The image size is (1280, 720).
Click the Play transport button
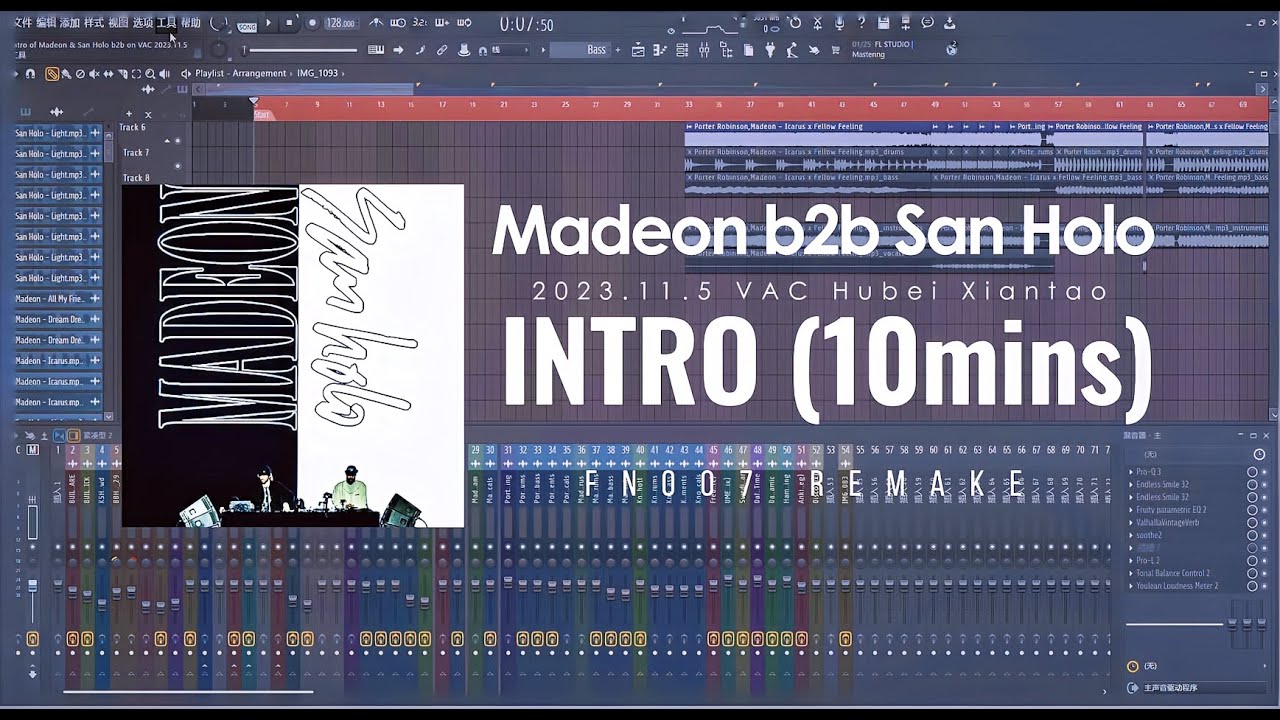(268, 22)
